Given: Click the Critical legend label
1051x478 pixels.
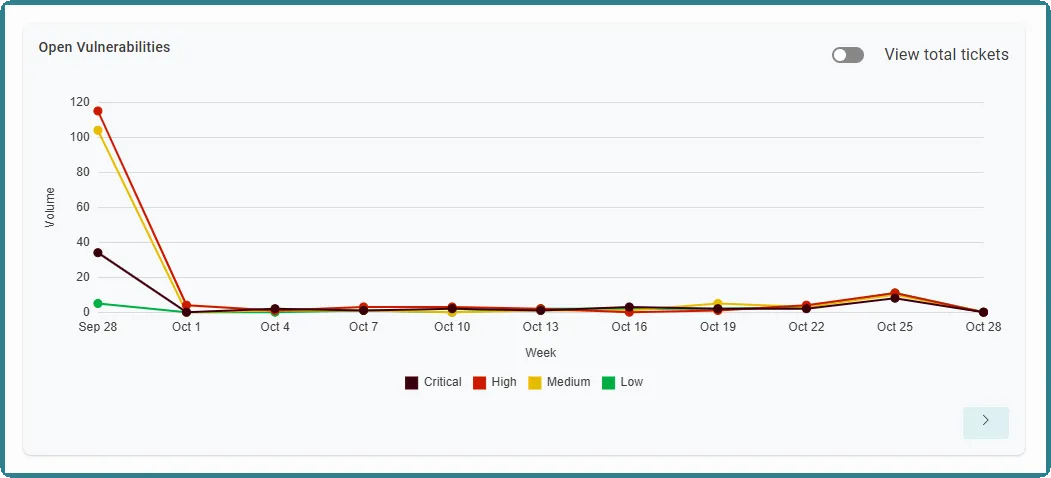Looking at the screenshot, I should [442, 382].
